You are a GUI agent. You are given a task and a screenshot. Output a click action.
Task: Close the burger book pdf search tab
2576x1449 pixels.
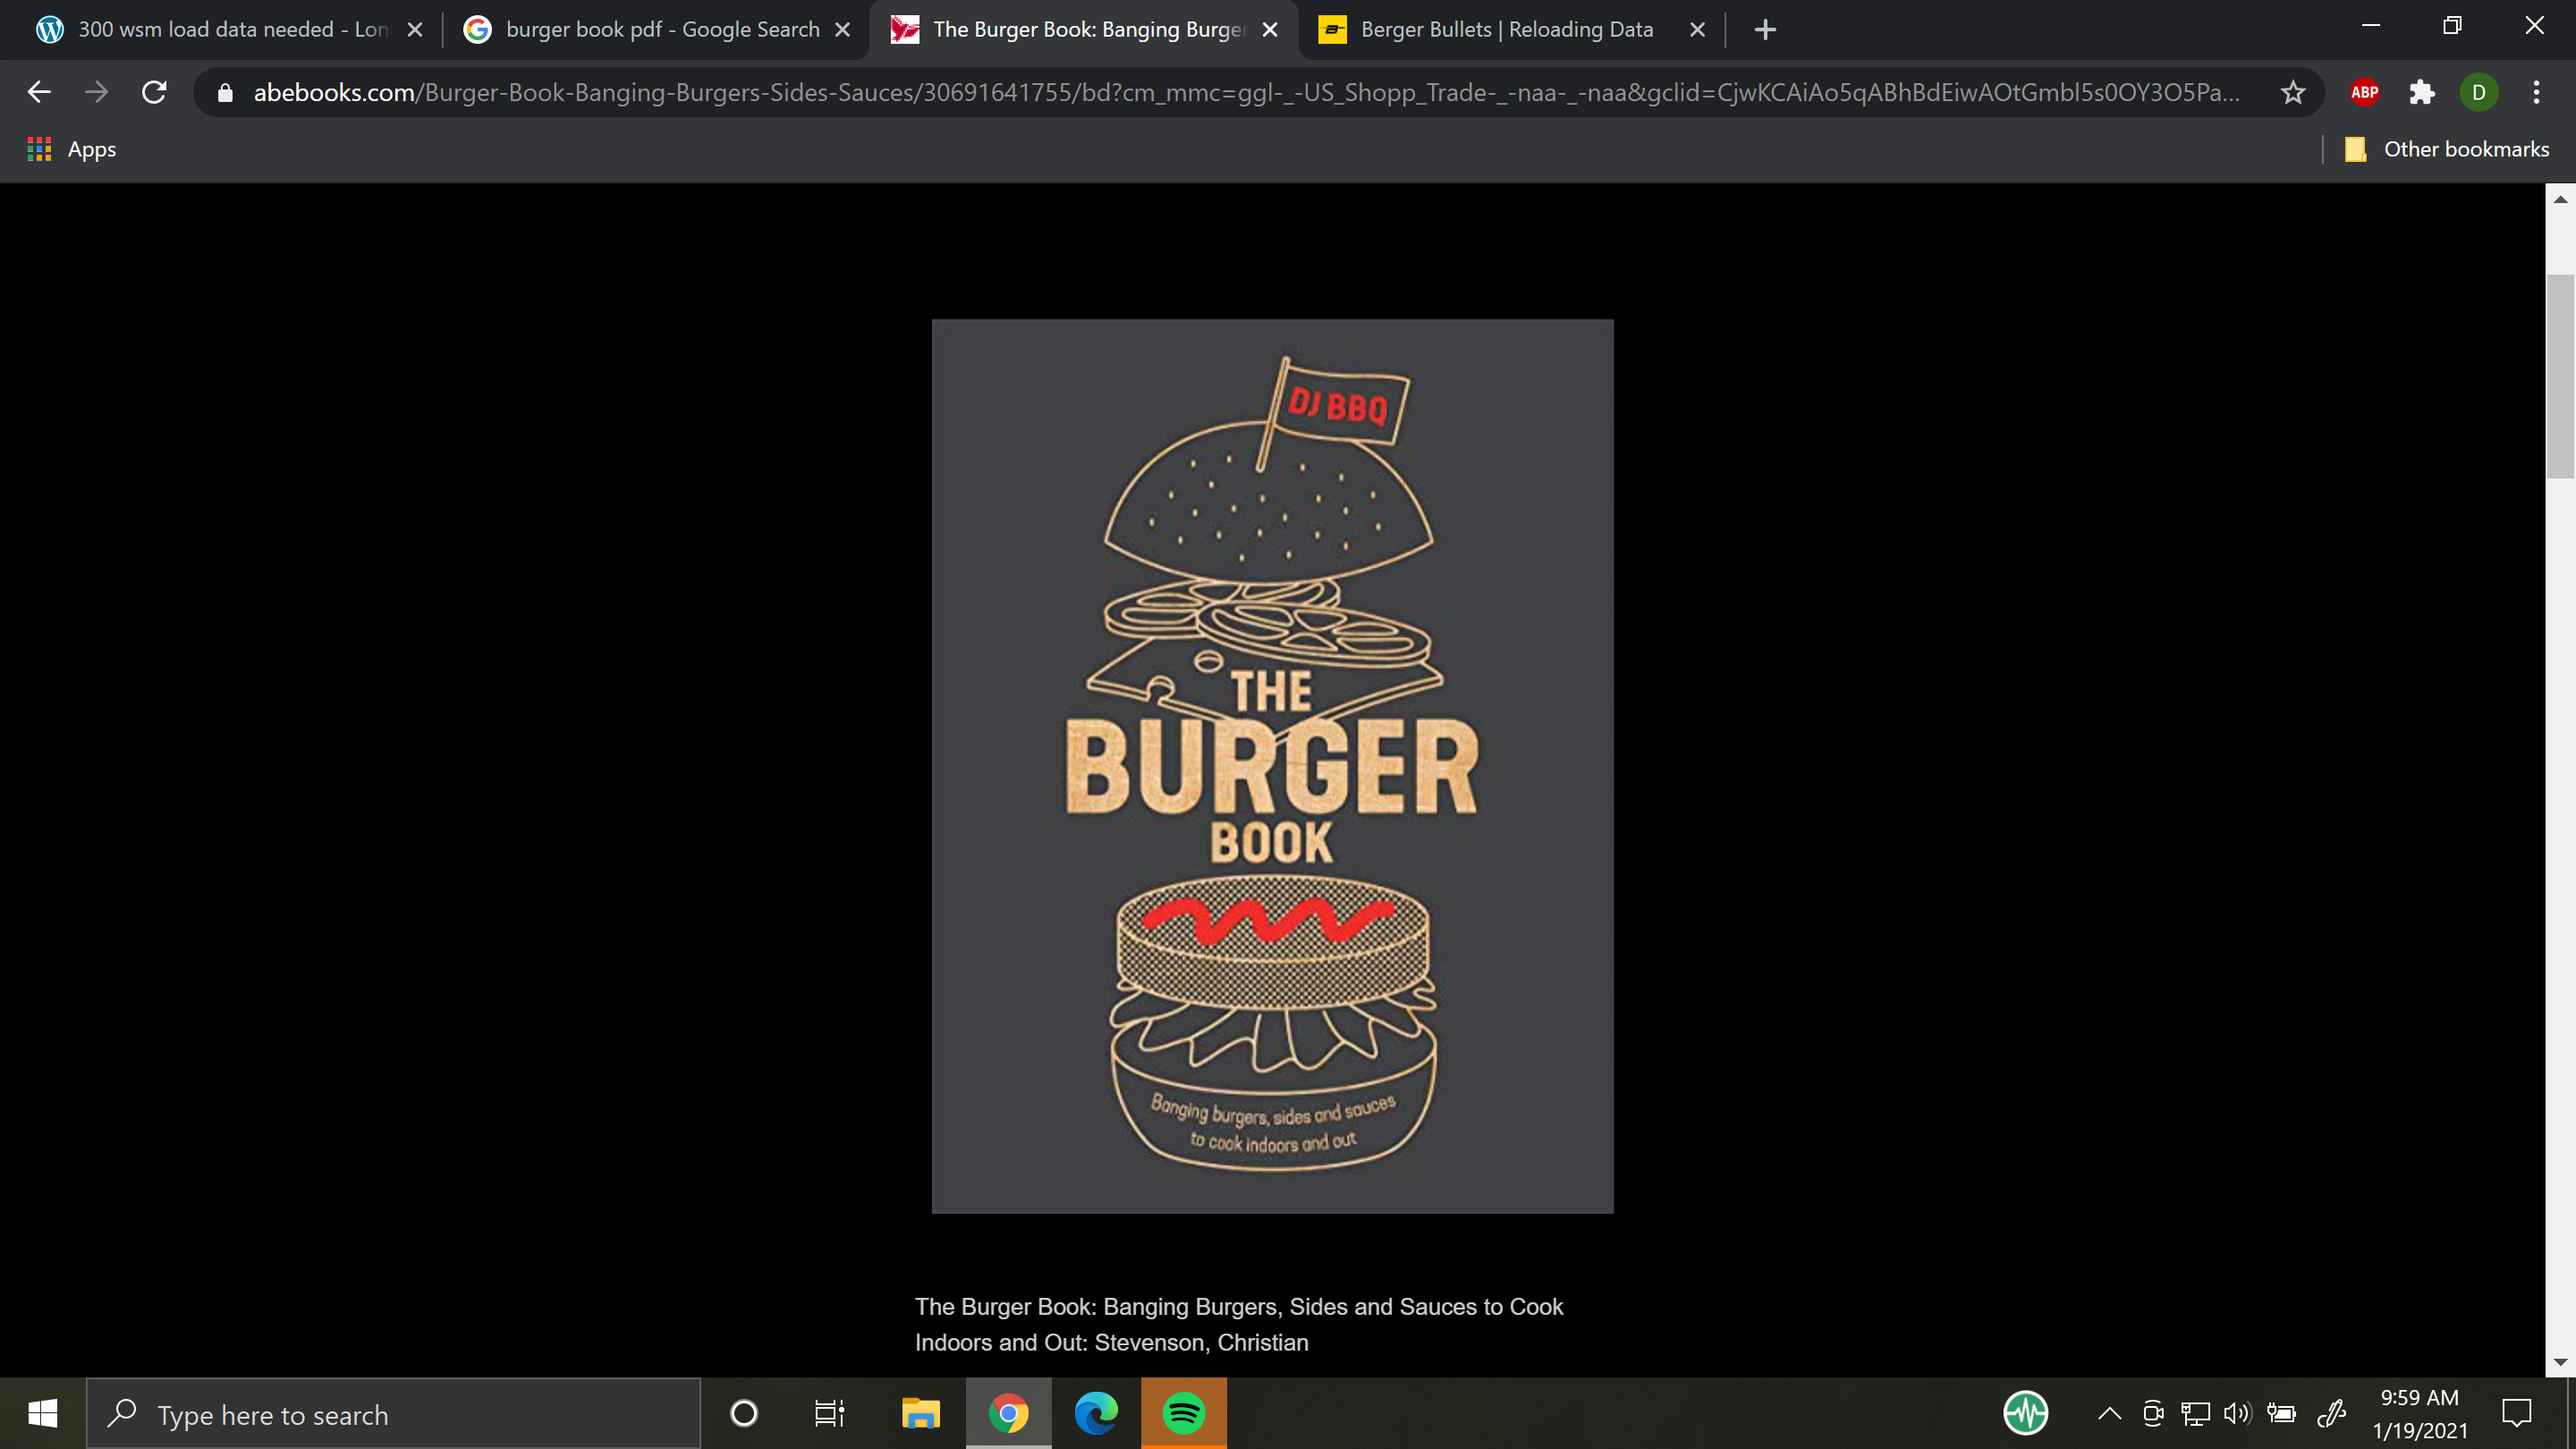pyautogui.click(x=843, y=30)
